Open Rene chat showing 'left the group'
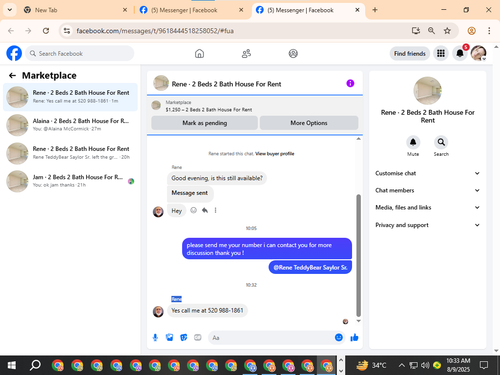500x375 pixels. pyautogui.click(x=70, y=153)
